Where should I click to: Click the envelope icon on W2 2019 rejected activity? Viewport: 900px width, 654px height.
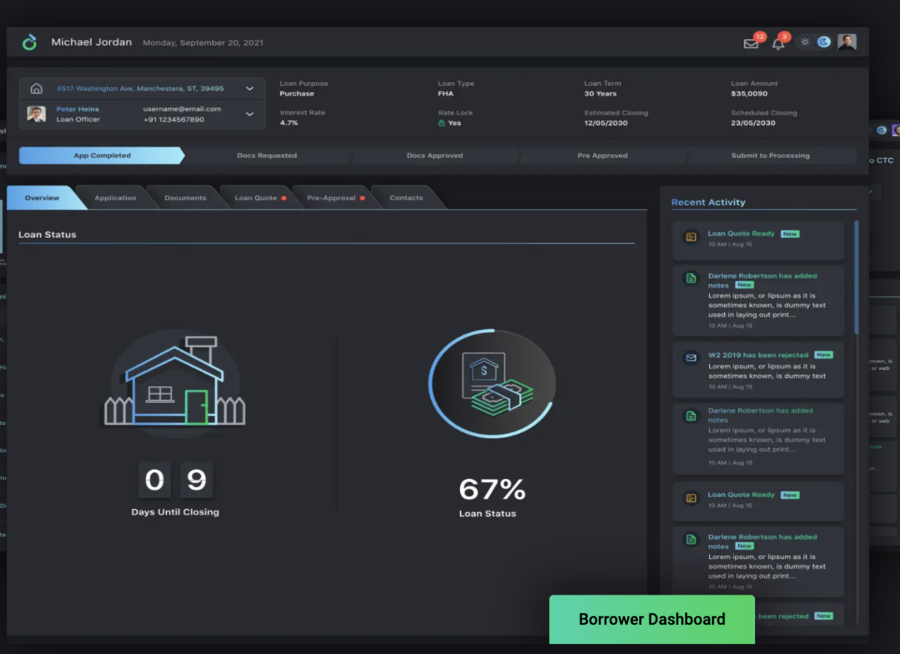point(691,357)
